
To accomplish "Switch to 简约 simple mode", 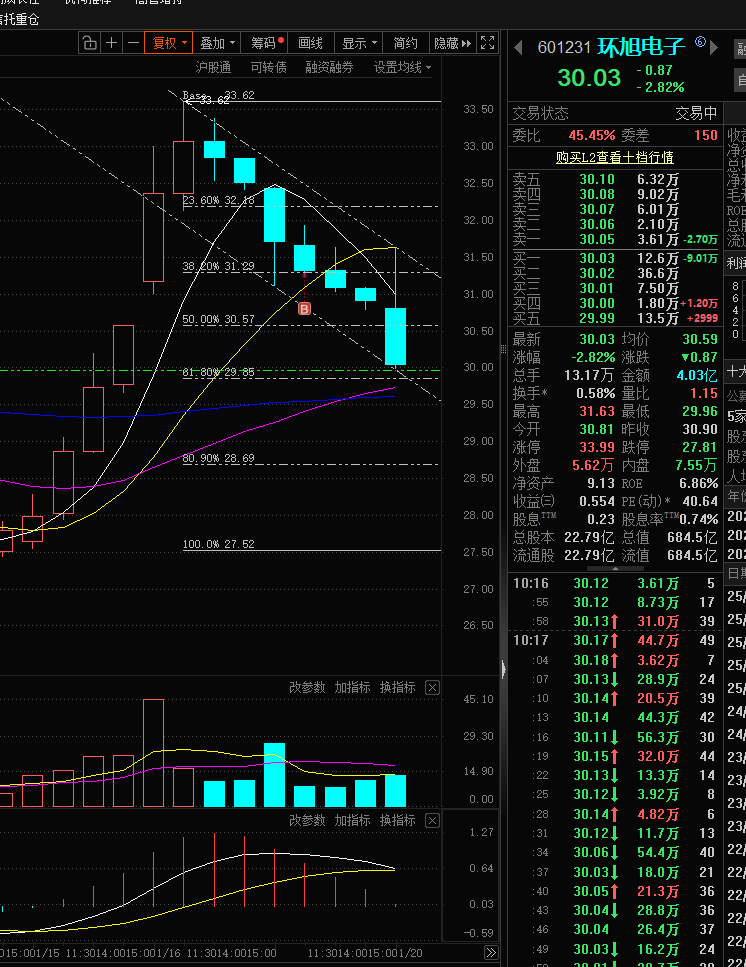I will click(x=406, y=43).
